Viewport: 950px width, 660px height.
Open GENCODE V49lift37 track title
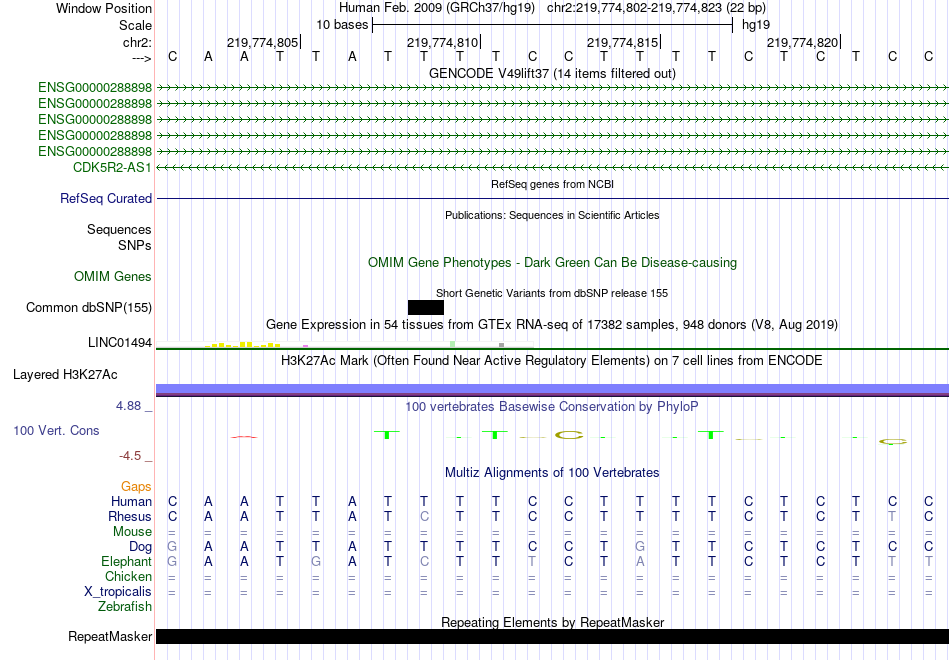552,73
